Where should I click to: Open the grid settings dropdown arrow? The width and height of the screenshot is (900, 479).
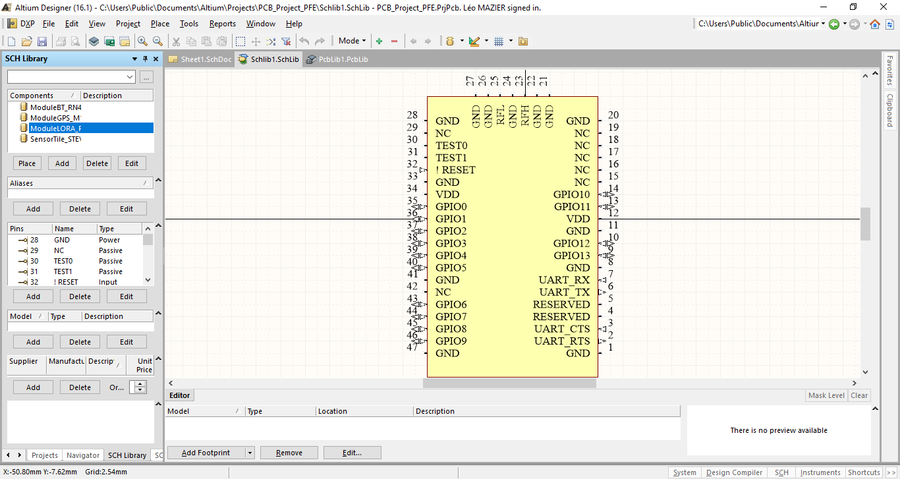tap(511, 41)
